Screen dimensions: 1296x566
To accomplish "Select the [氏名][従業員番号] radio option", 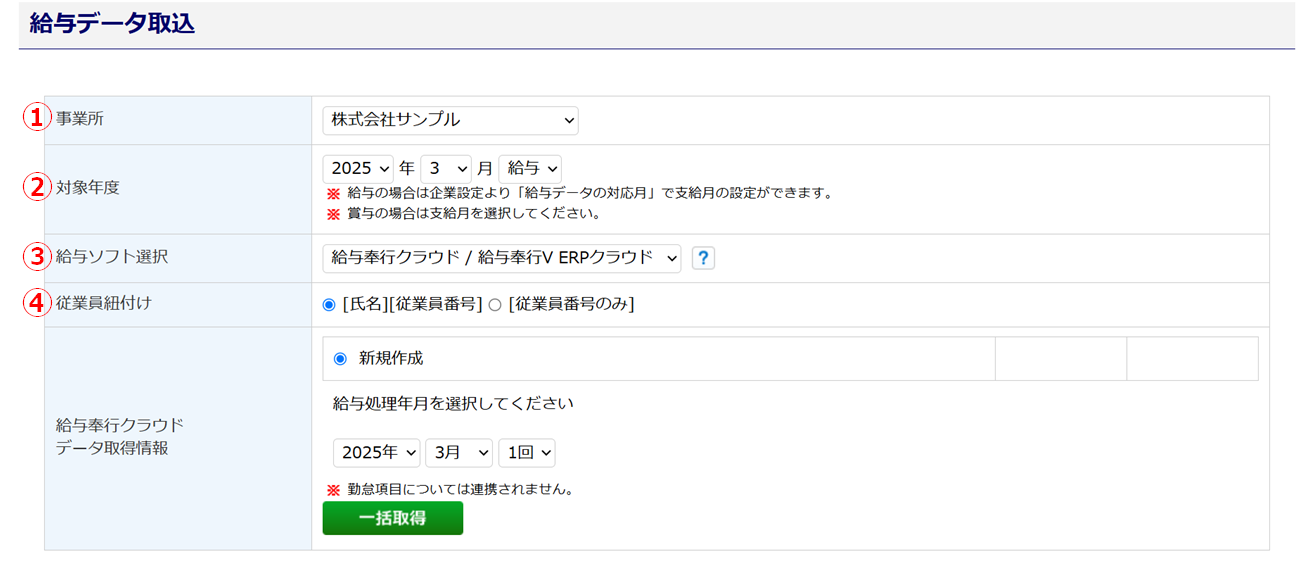I will [x=329, y=305].
